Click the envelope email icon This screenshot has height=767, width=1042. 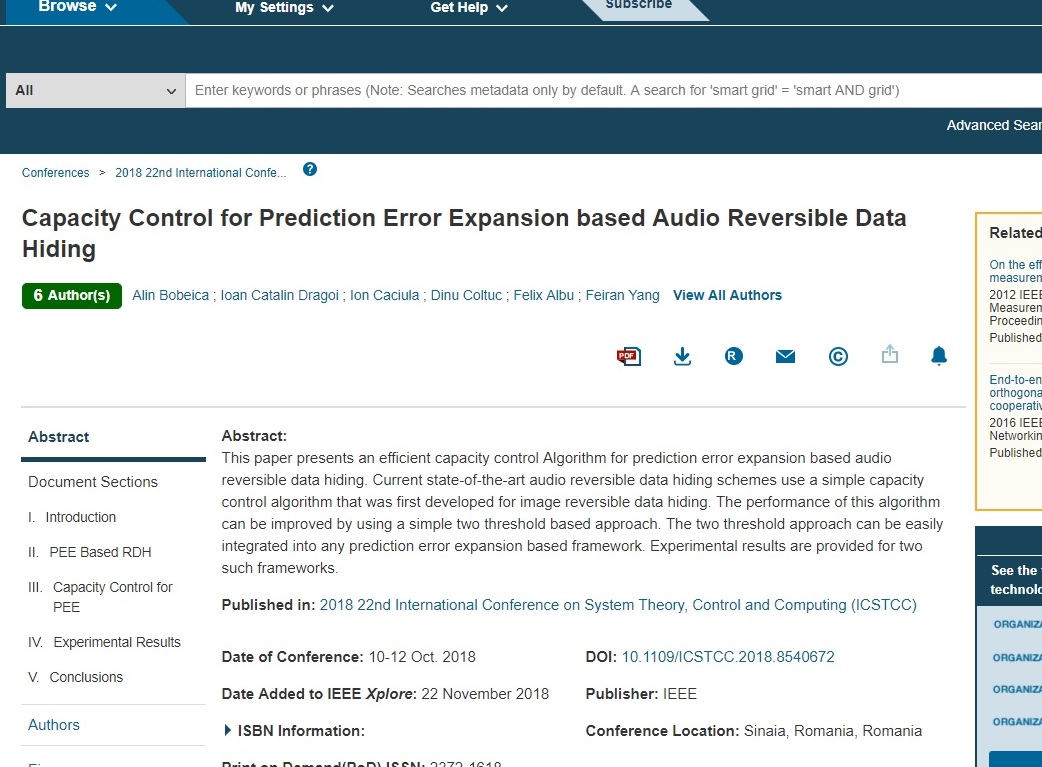tap(785, 356)
